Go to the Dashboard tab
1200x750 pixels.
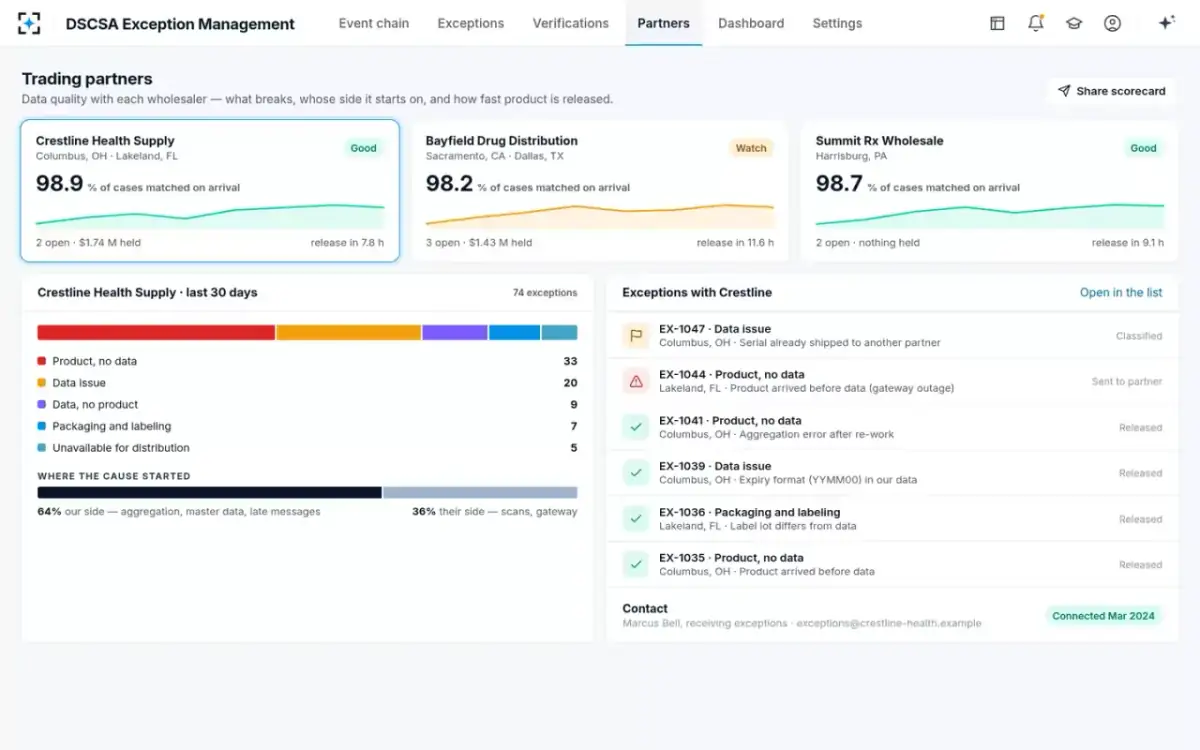point(751,23)
